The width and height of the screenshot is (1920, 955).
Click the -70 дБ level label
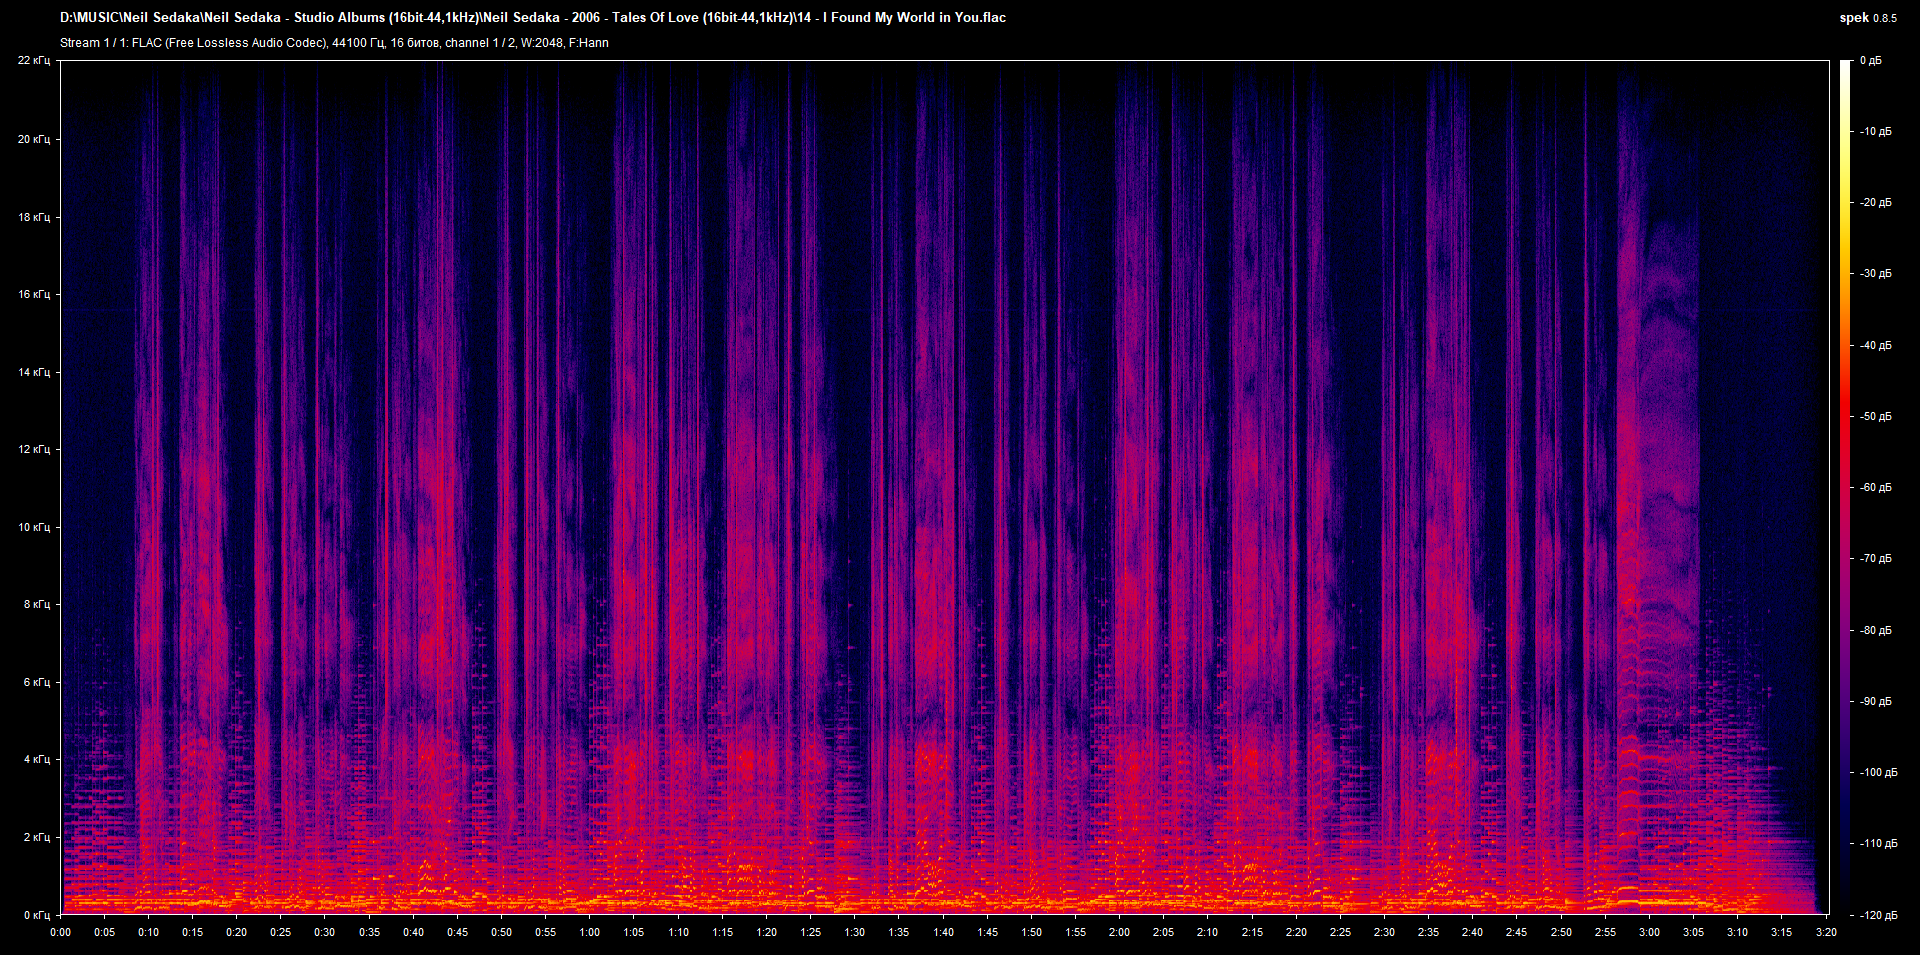coord(1875,558)
